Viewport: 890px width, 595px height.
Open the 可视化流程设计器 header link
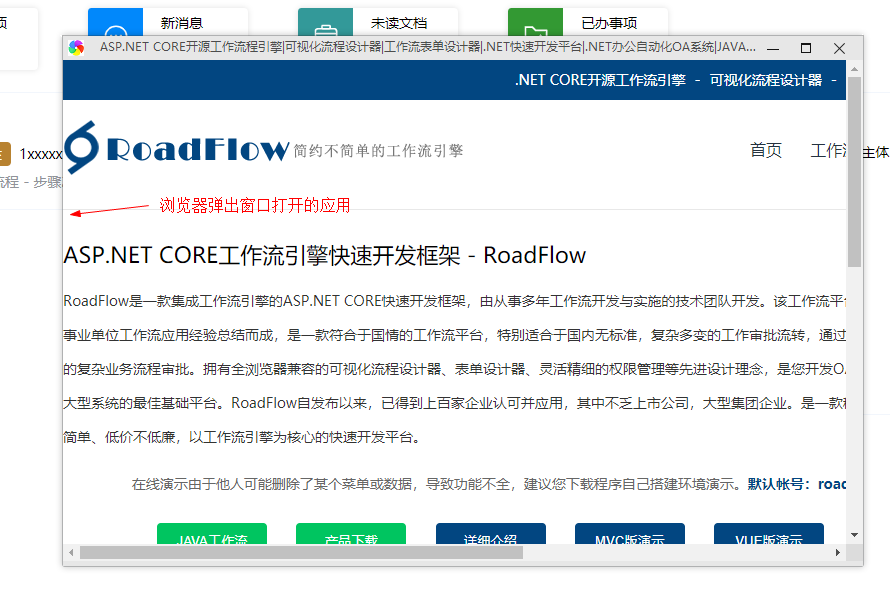click(766, 80)
